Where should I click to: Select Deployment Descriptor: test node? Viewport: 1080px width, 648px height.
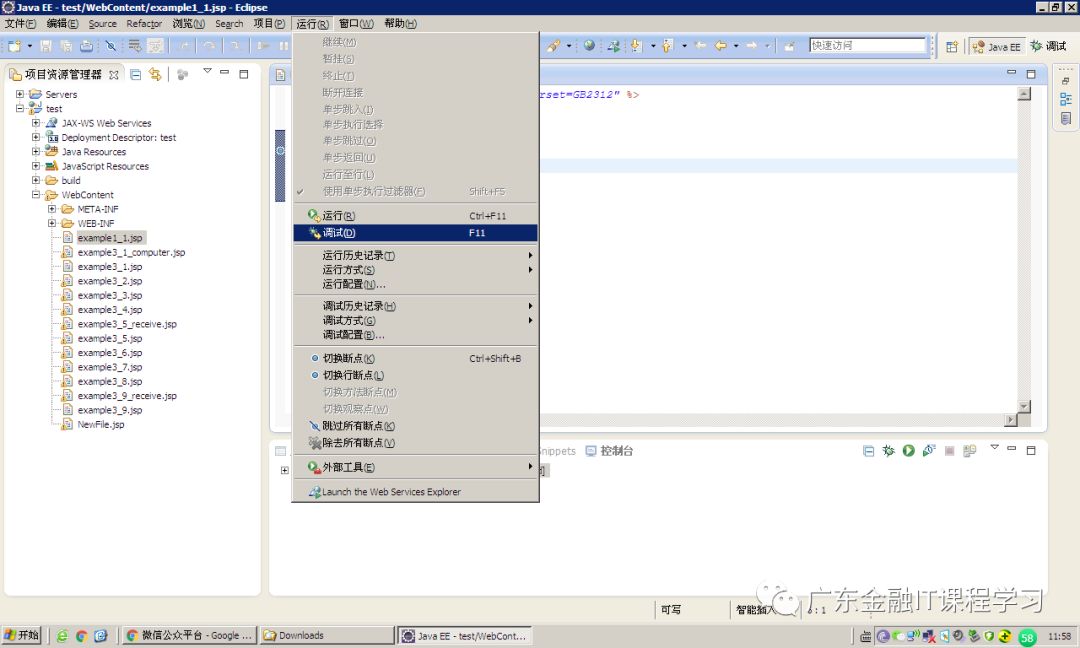coord(118,137)
